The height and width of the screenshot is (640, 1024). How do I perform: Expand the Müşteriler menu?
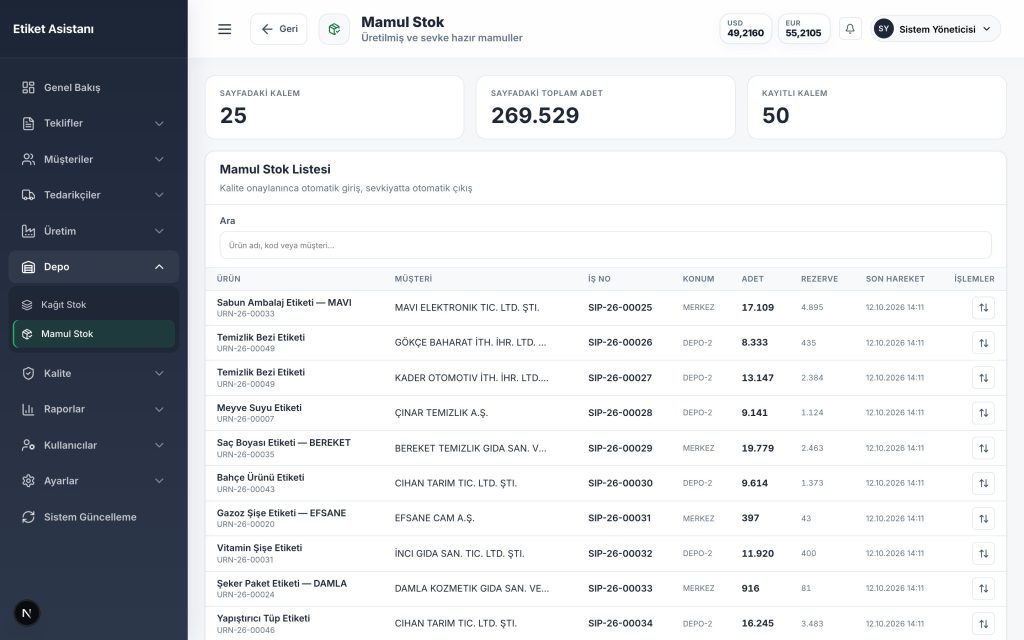pyautogui.click(x=94, y=159)
